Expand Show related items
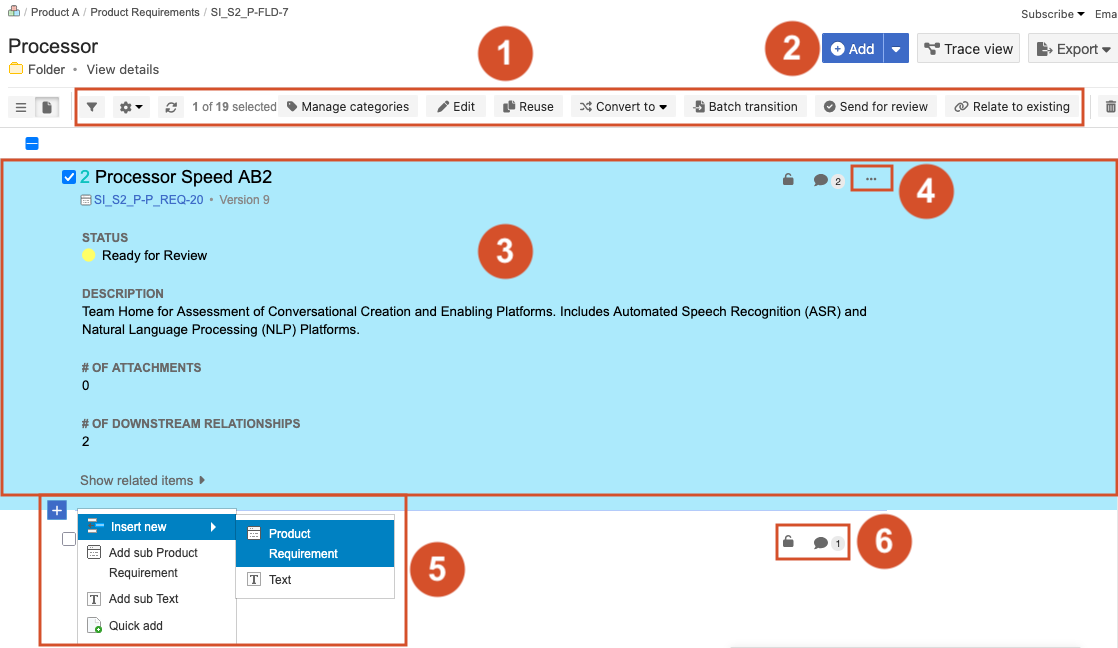The width and height of the screenshot is (1118, 648). (142, 480)
